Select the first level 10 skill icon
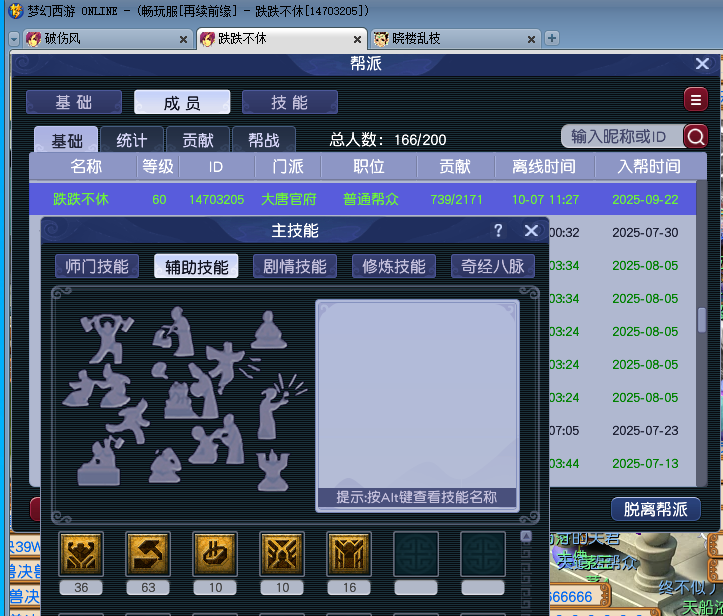 pos(215,554)
